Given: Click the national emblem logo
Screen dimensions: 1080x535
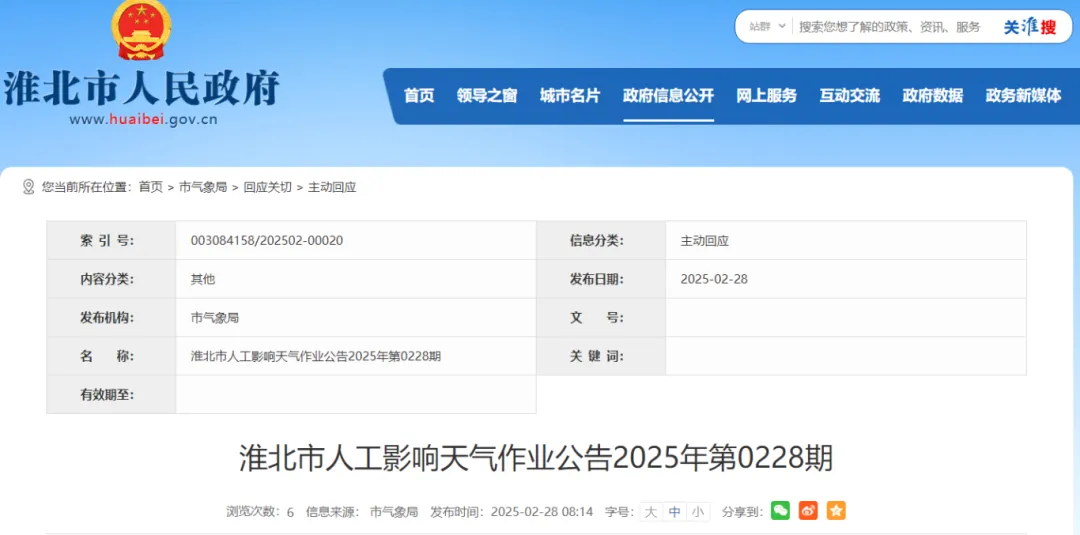Looking at the screenshot, I should coord(141,30).
